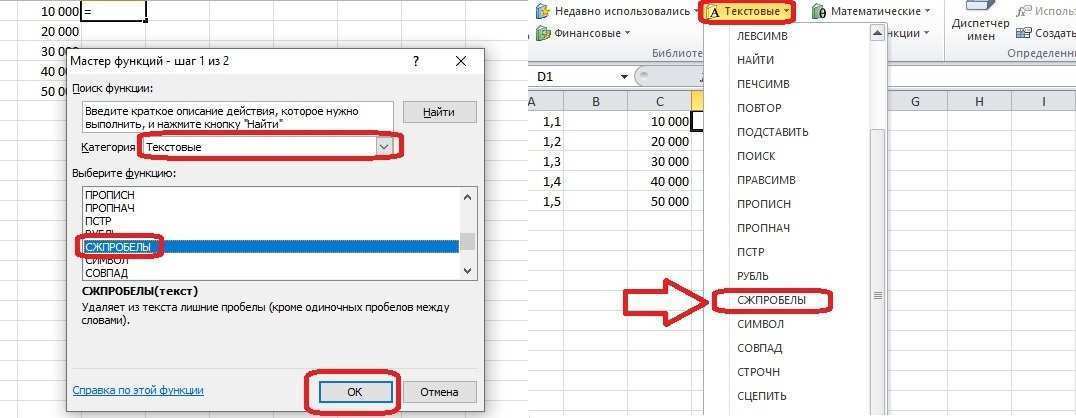
Task: Close the Мастер функций dialog with X
Action: (460, 61)
